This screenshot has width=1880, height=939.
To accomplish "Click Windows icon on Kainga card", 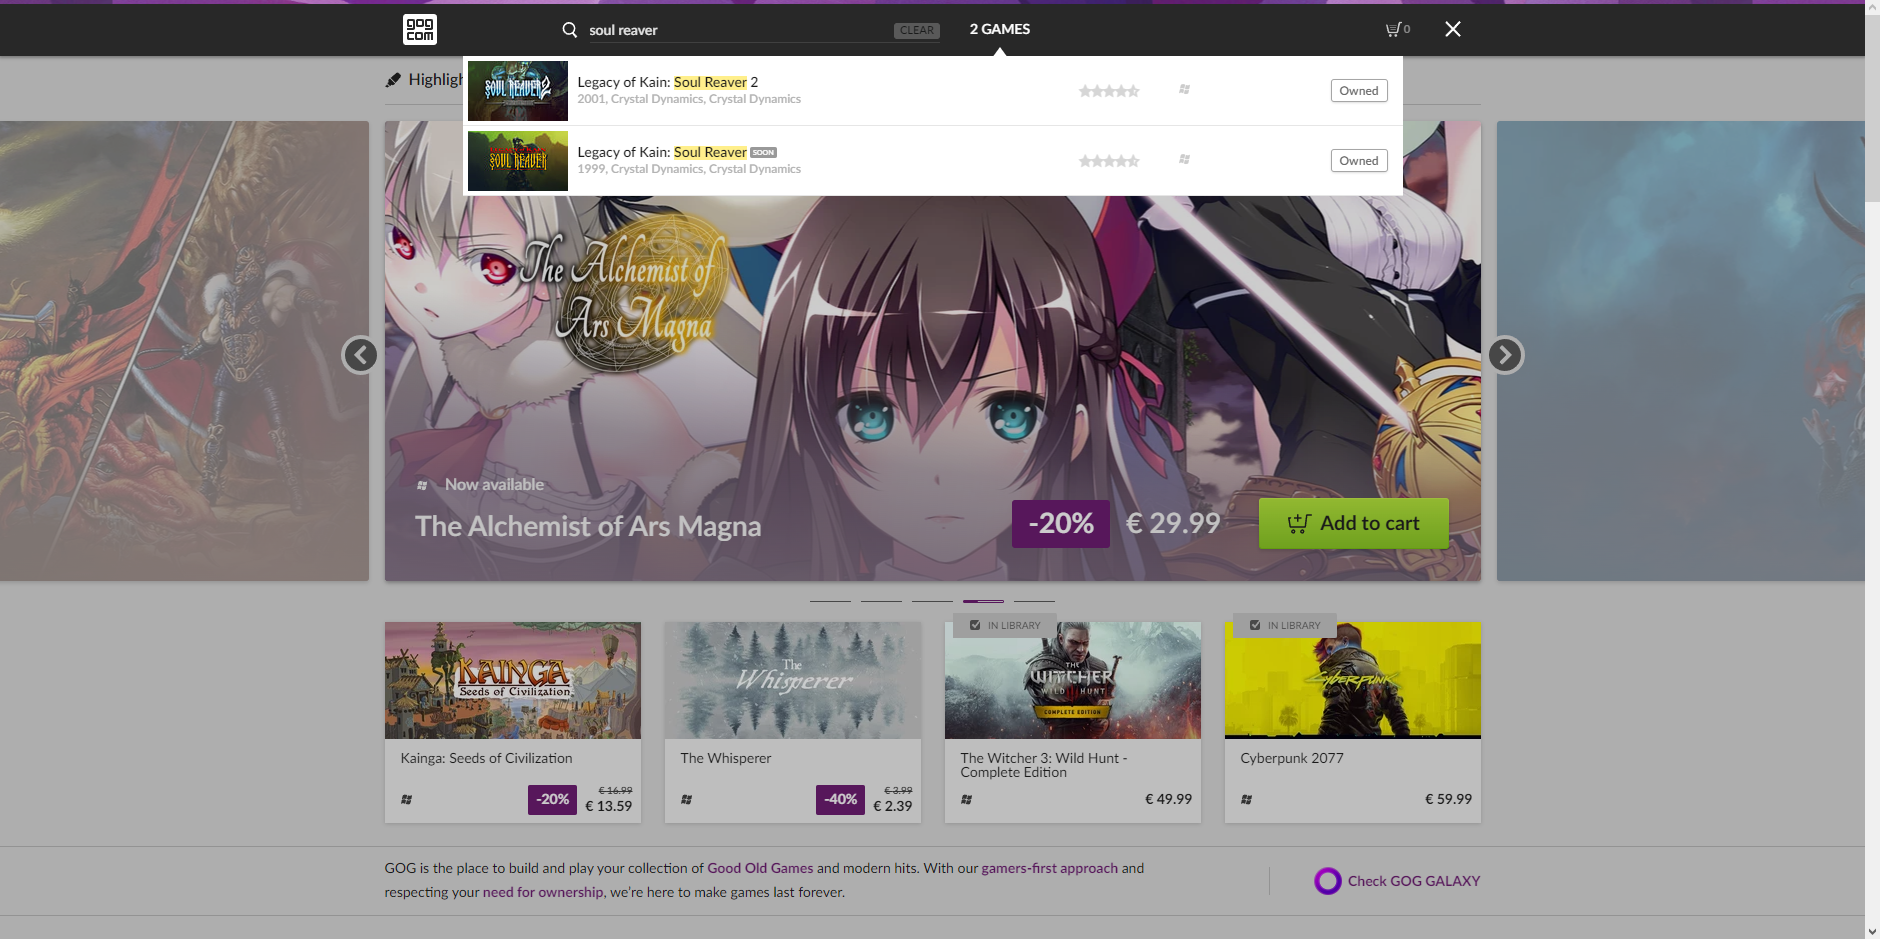I will tap(406, 799).
